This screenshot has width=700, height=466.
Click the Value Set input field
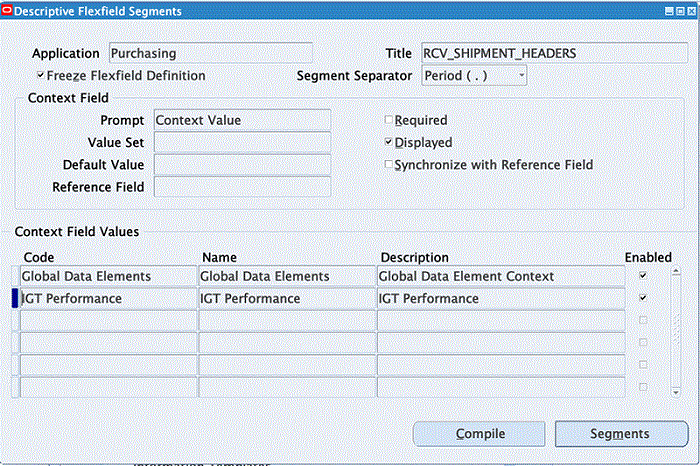point(242,143)
